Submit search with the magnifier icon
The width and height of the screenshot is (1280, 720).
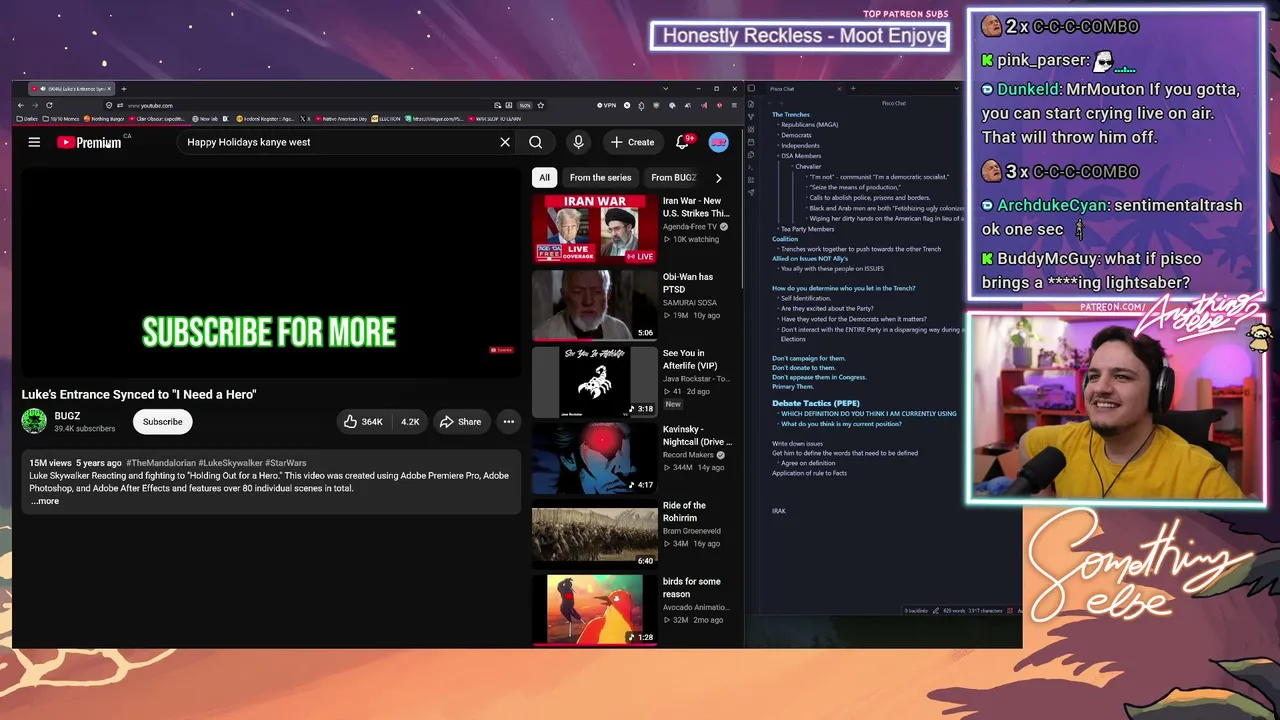pos(536,142)
